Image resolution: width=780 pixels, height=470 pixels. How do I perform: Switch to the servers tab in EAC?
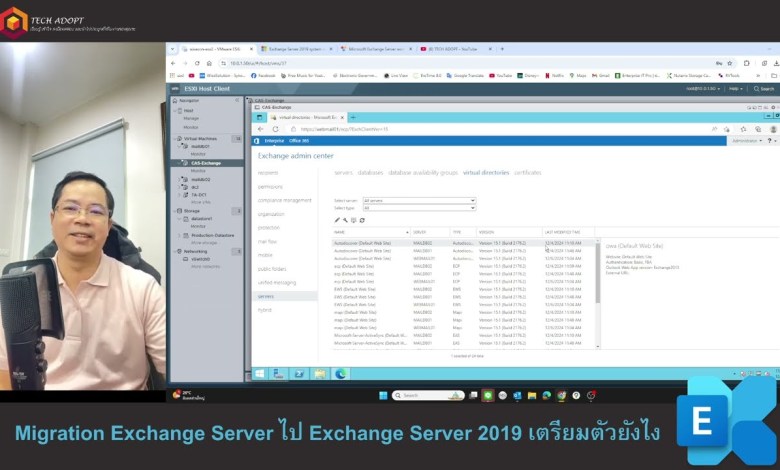click(x=343, y=173)
